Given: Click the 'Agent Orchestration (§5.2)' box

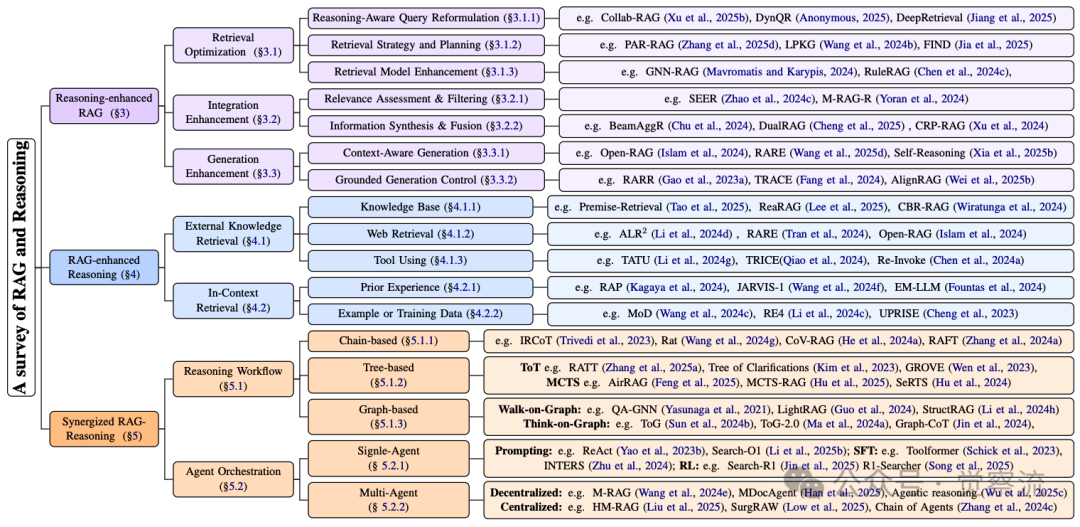Looking at the screenshot, I should click(233, 479).
